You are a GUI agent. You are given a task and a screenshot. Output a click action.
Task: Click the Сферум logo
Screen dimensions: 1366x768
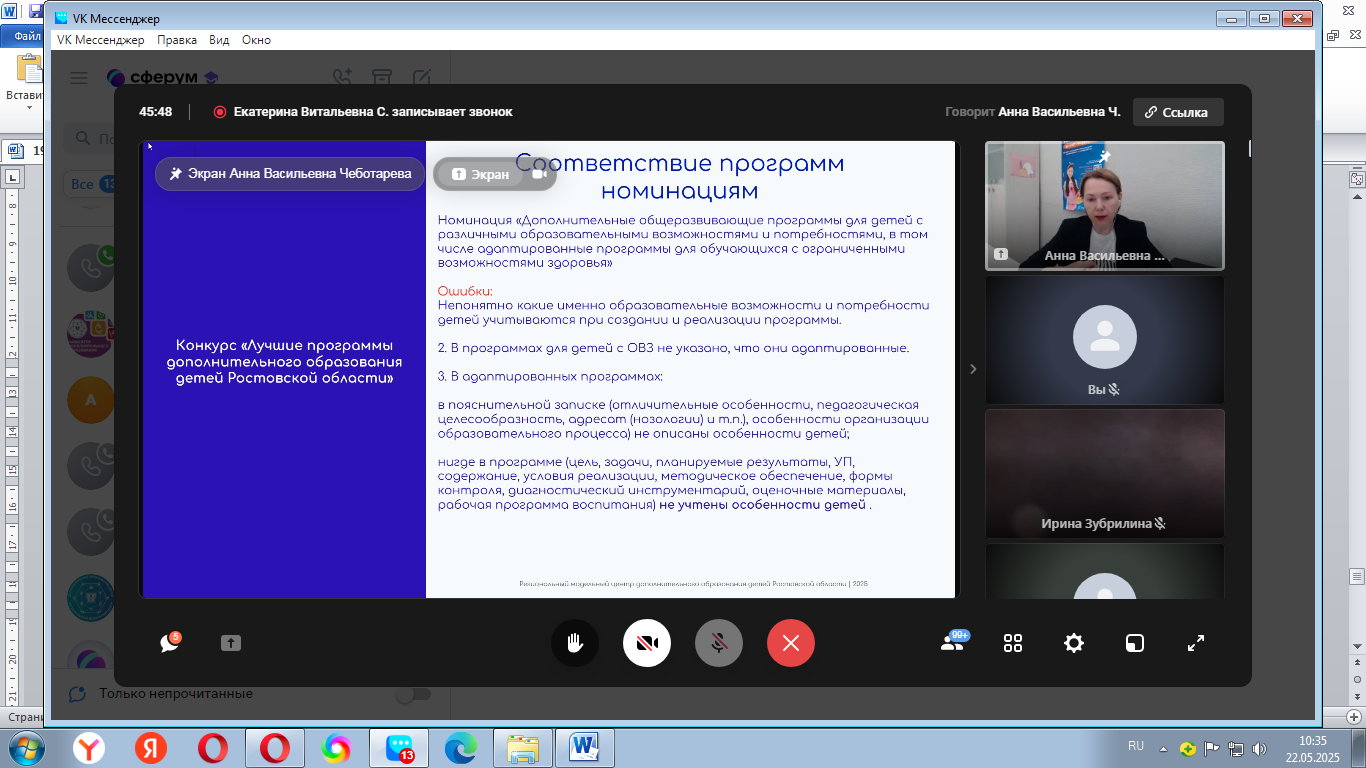(162, 77)
